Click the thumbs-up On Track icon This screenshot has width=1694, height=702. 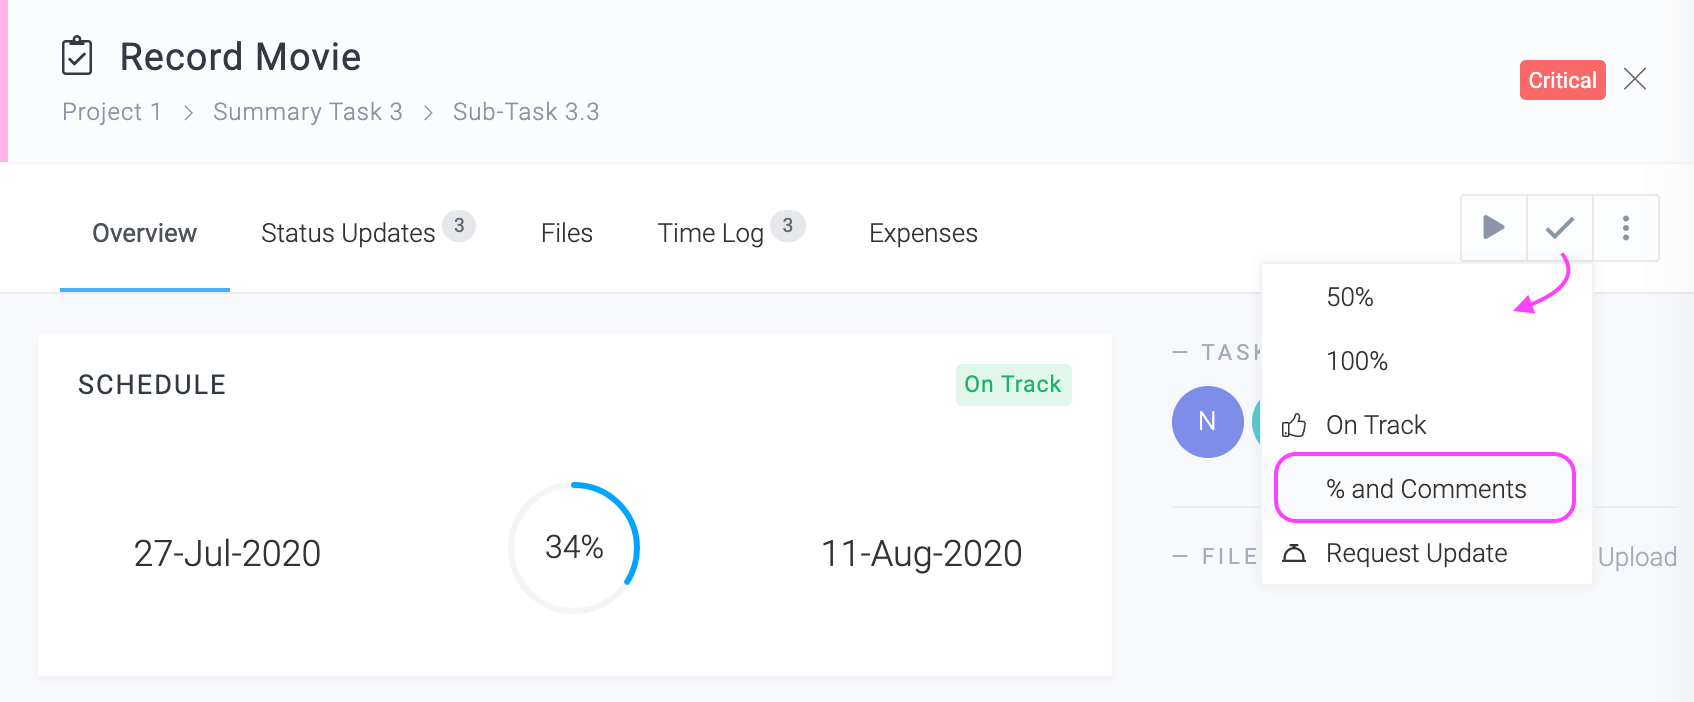1294,426
